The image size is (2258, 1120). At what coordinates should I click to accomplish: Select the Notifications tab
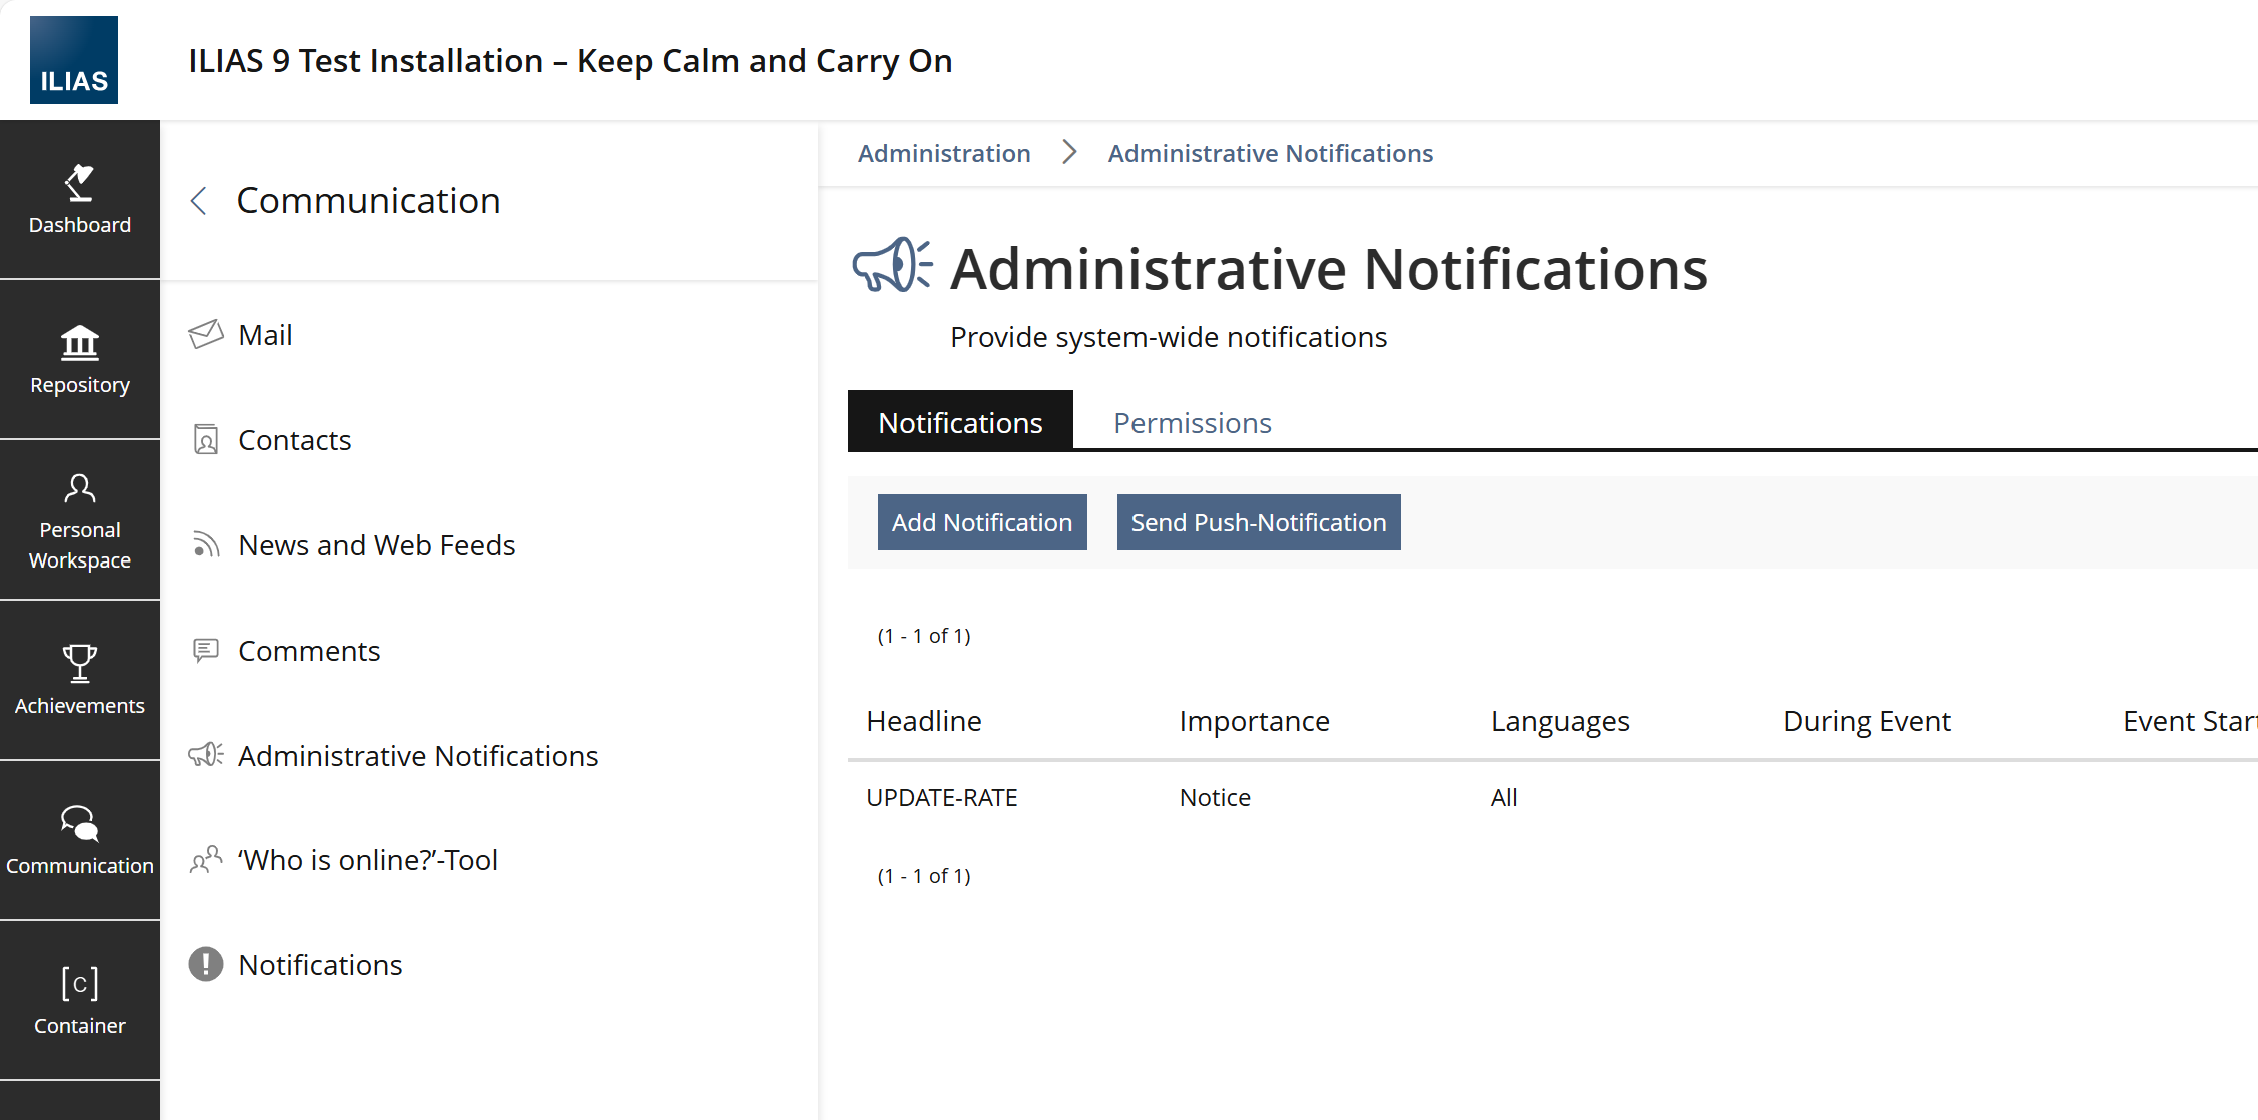tap(960, 423)
